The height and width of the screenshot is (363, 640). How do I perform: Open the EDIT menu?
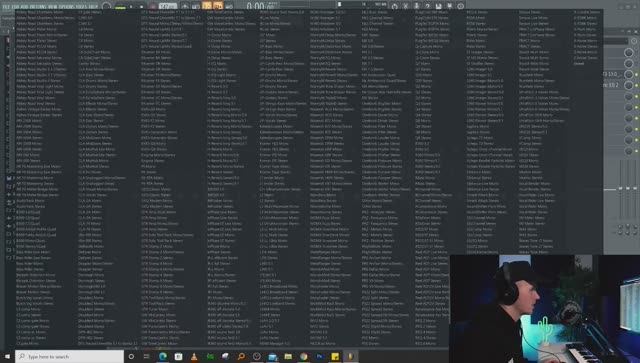(16, 7)
